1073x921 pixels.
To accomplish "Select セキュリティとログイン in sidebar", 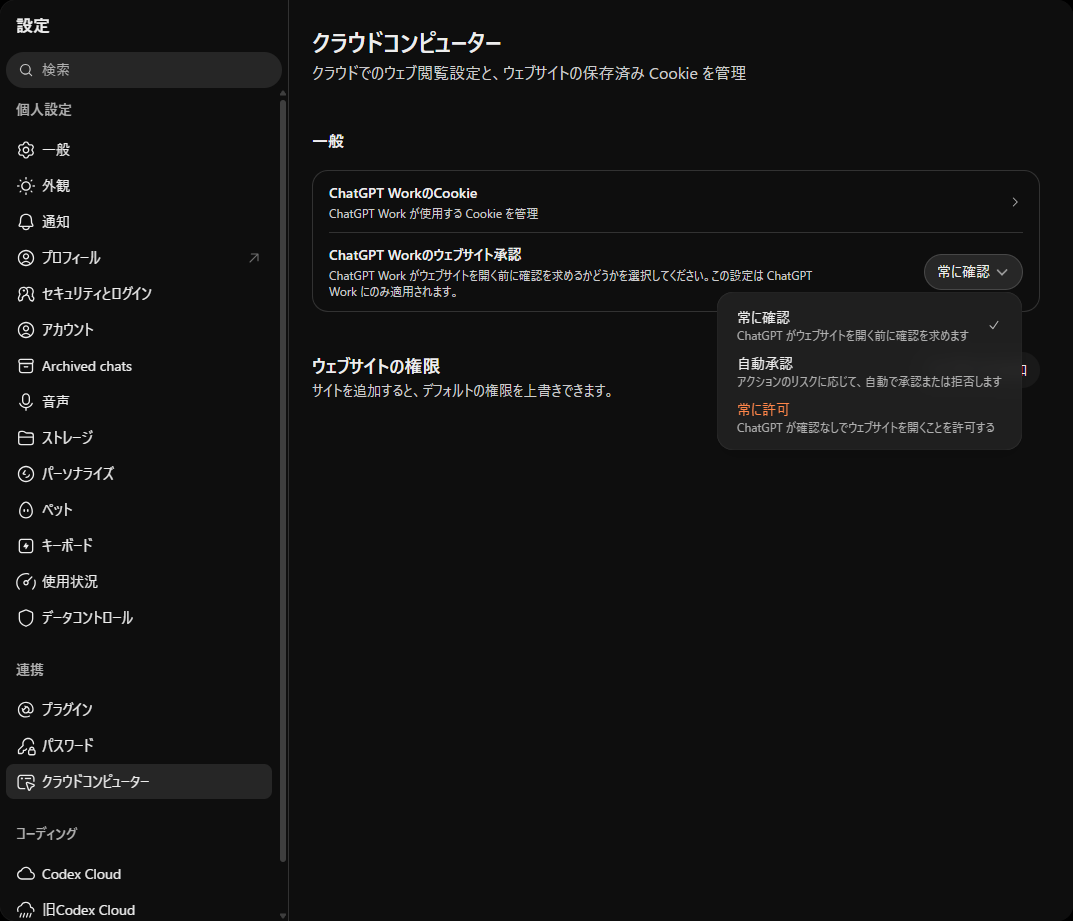I will point(139,294).
